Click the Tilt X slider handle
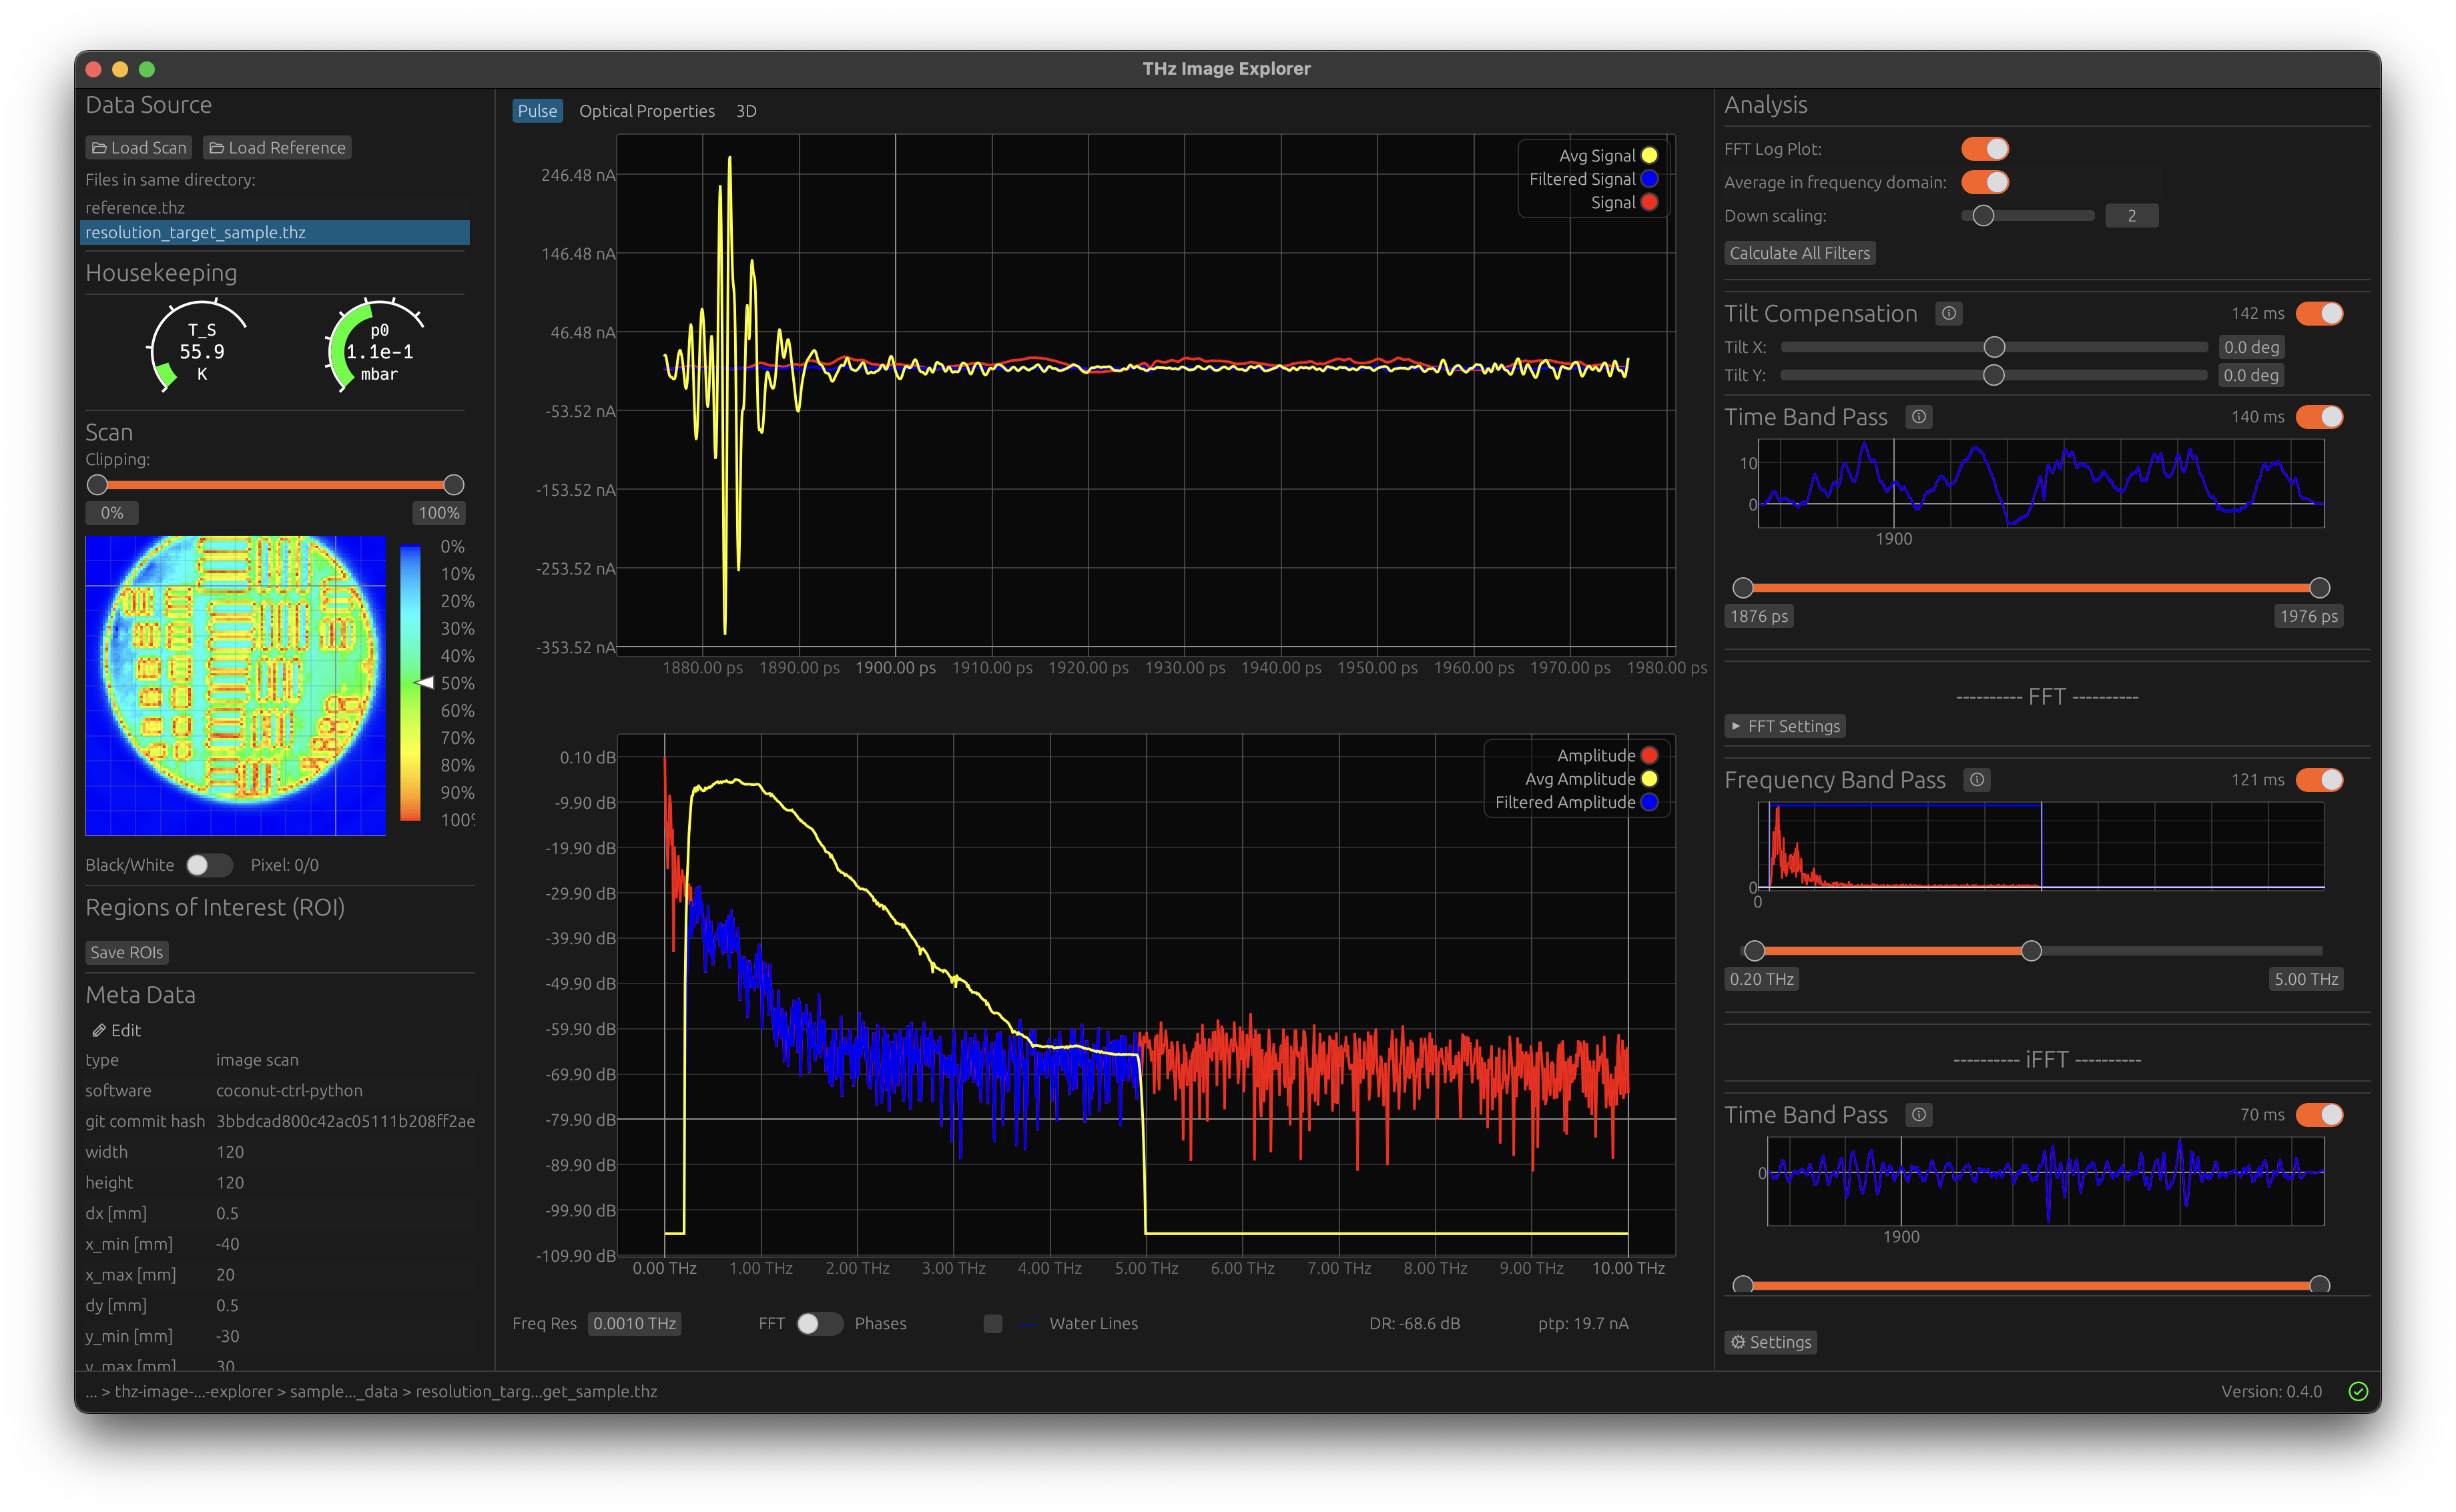Image resolution: width=2456 pixels, height=1512 pixels. point(1994,347)
